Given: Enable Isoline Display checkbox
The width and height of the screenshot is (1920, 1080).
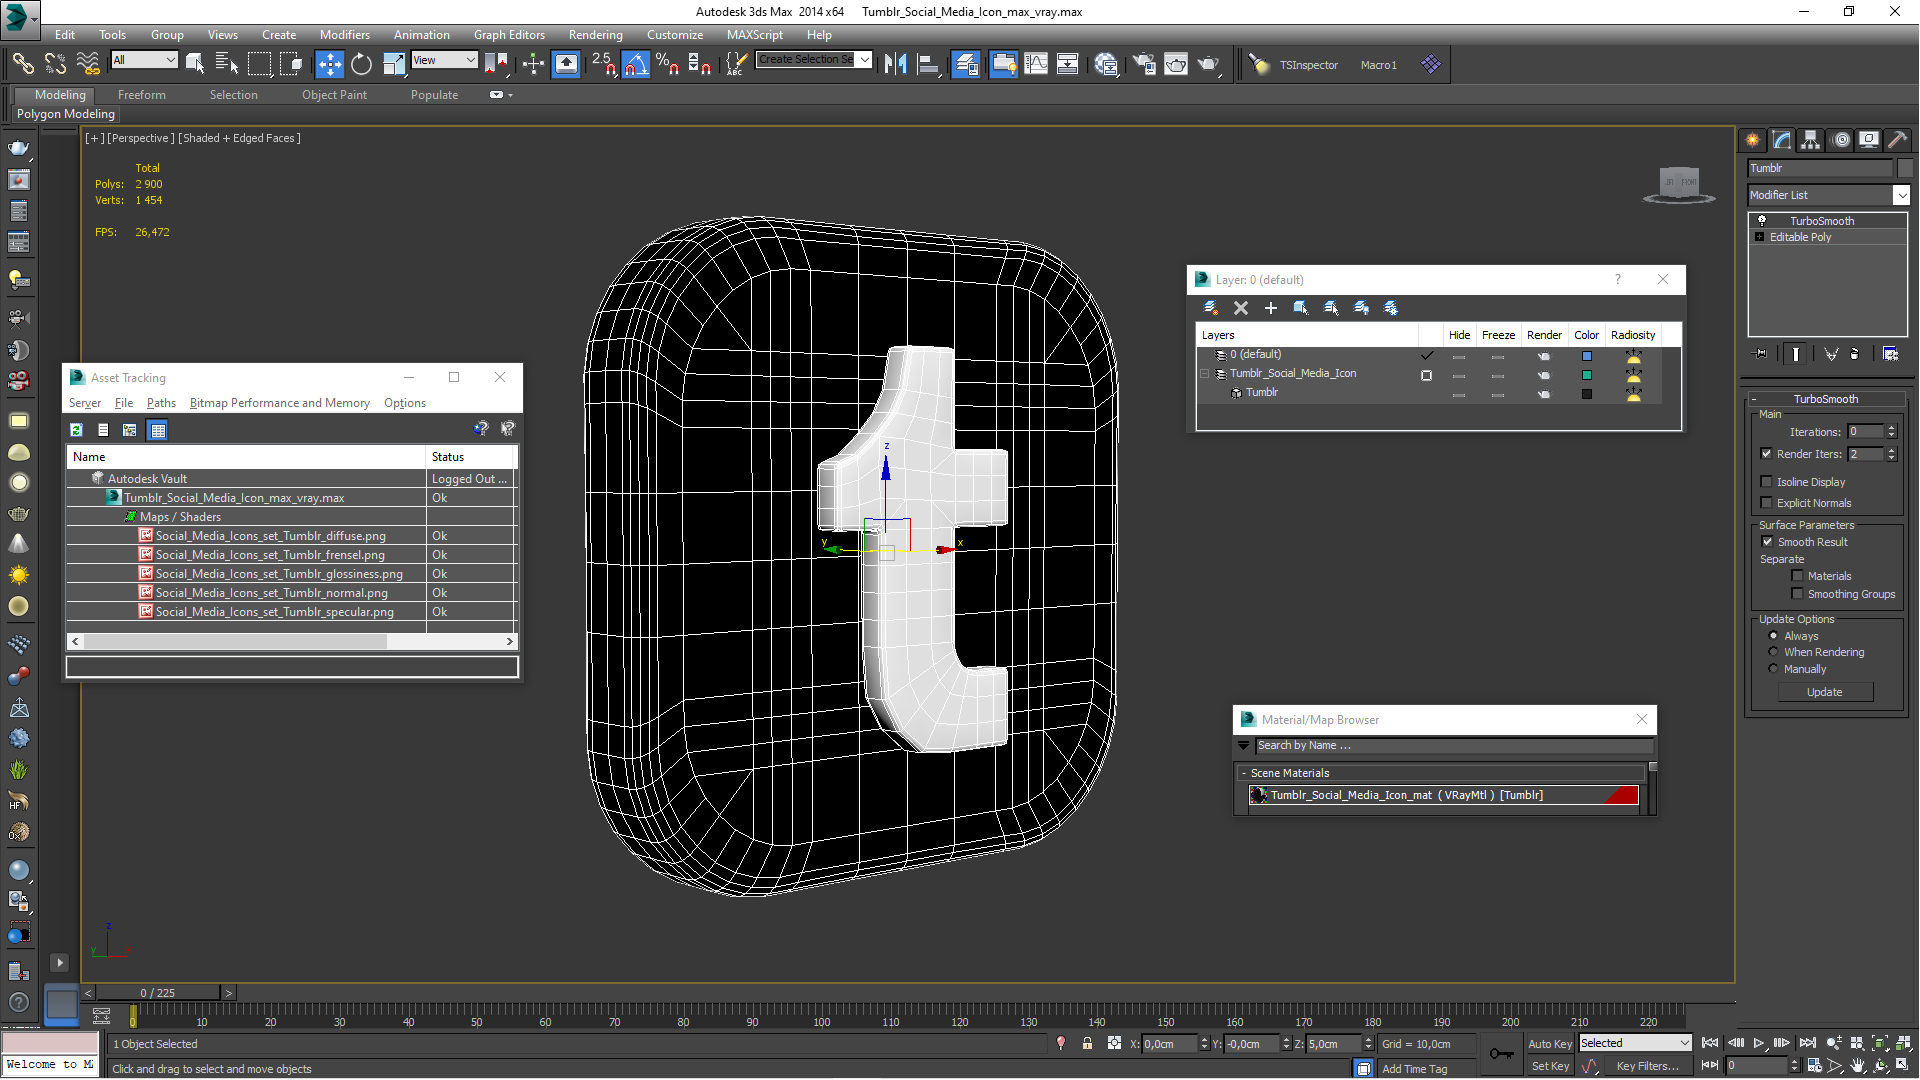Looking at the screenshot, I should pos(1767,482).
